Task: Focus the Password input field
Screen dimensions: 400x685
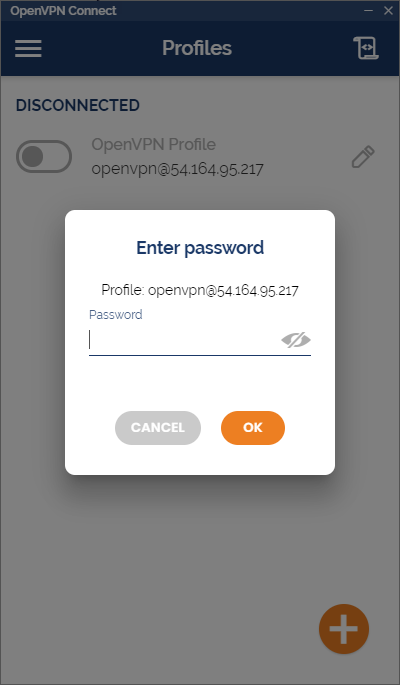Action: pos(184,340)
